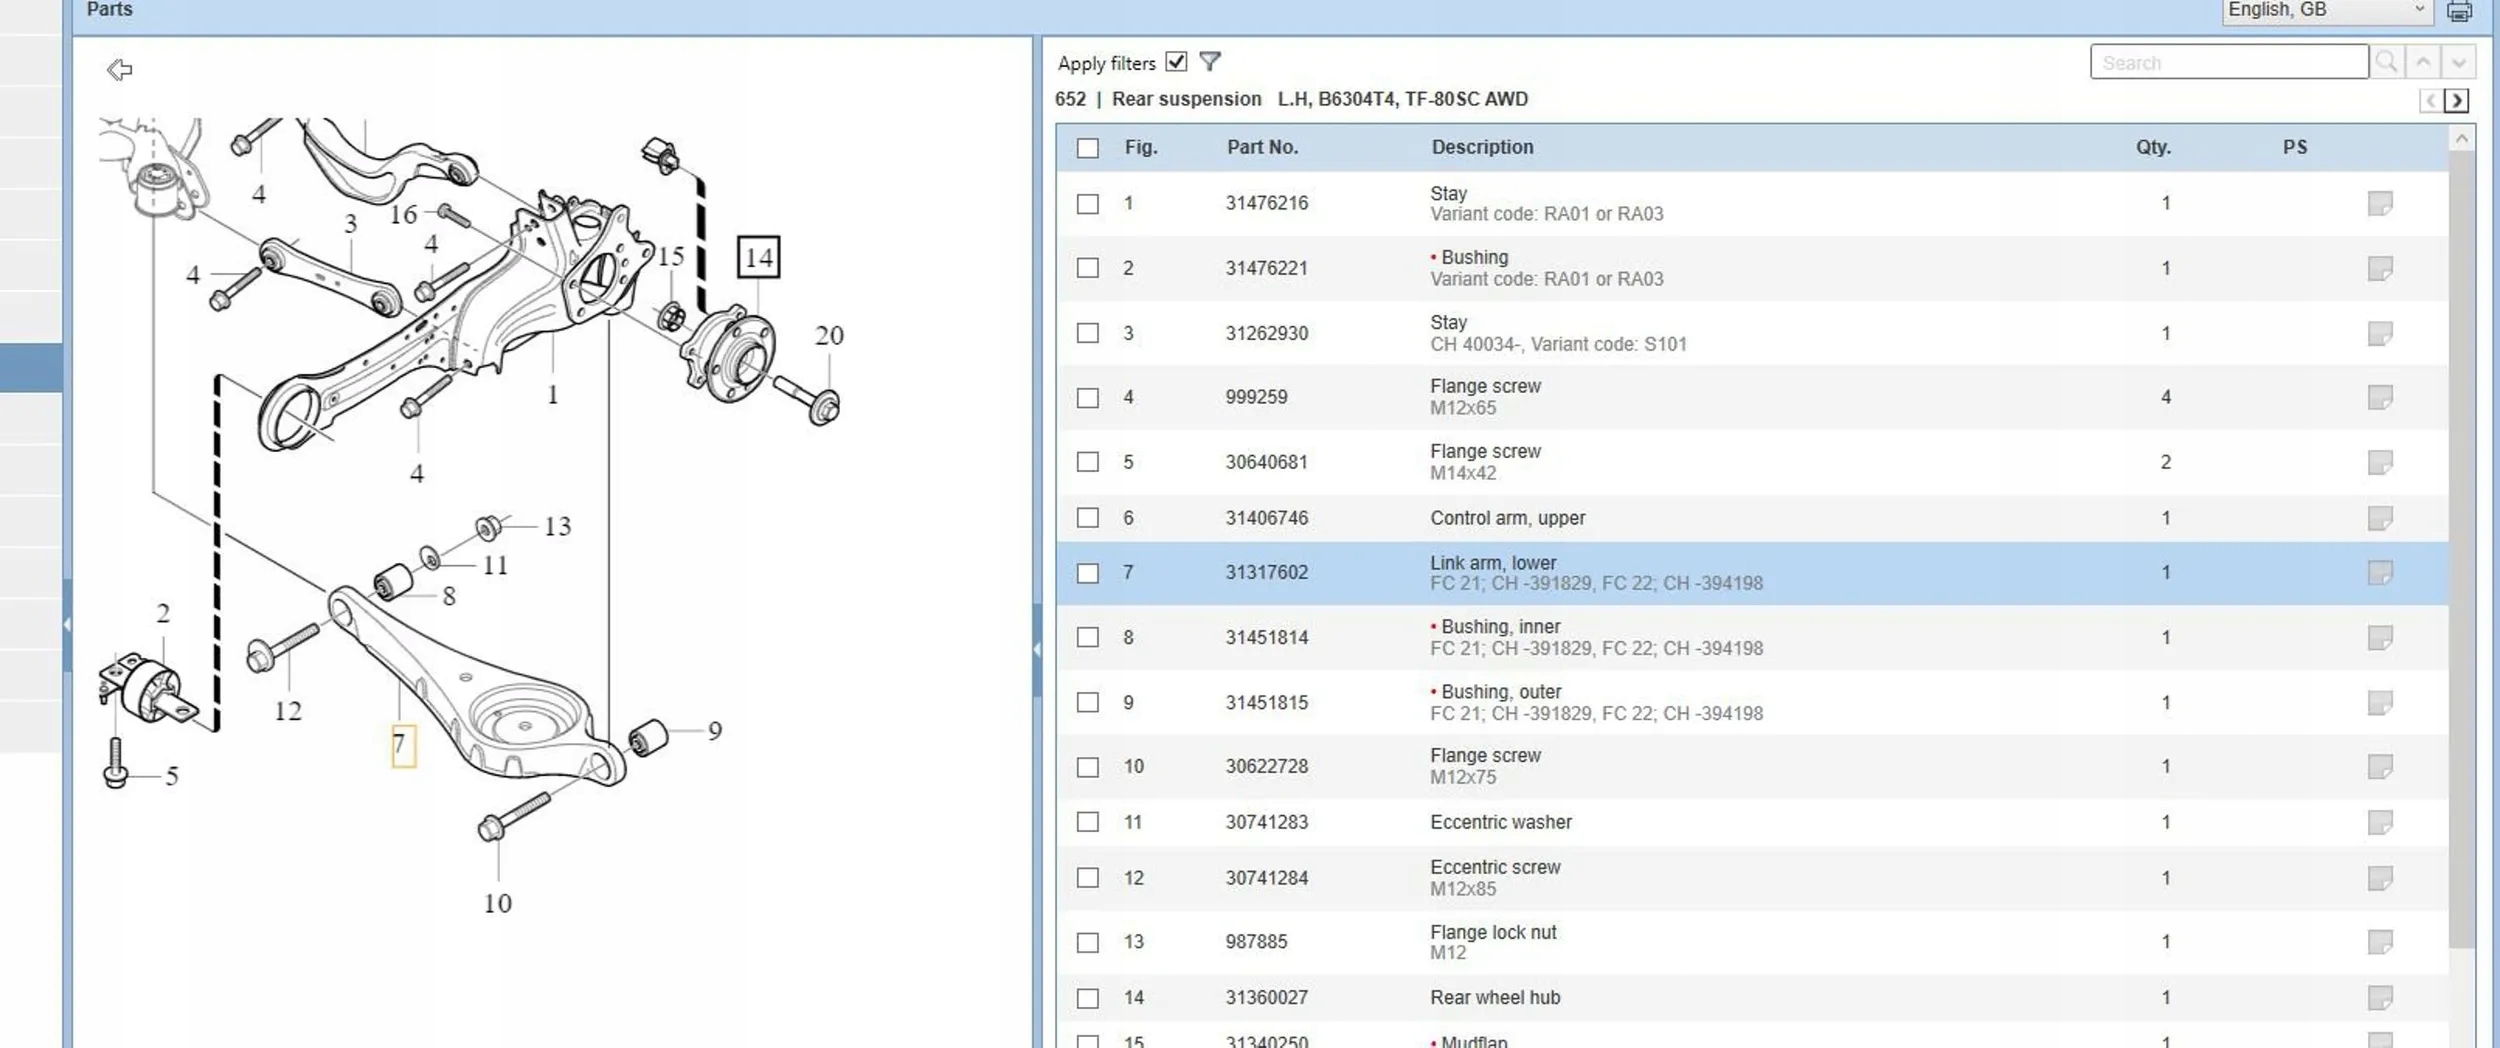Click part number 987885

[x=1257, y=942]
